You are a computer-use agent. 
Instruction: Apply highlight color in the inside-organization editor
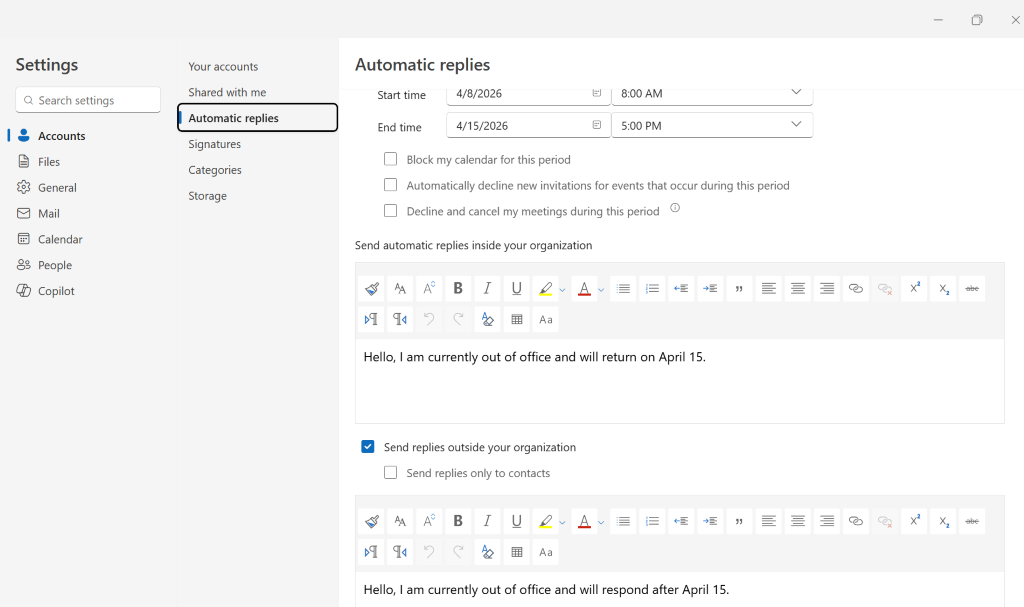click(x=545, y=288)
